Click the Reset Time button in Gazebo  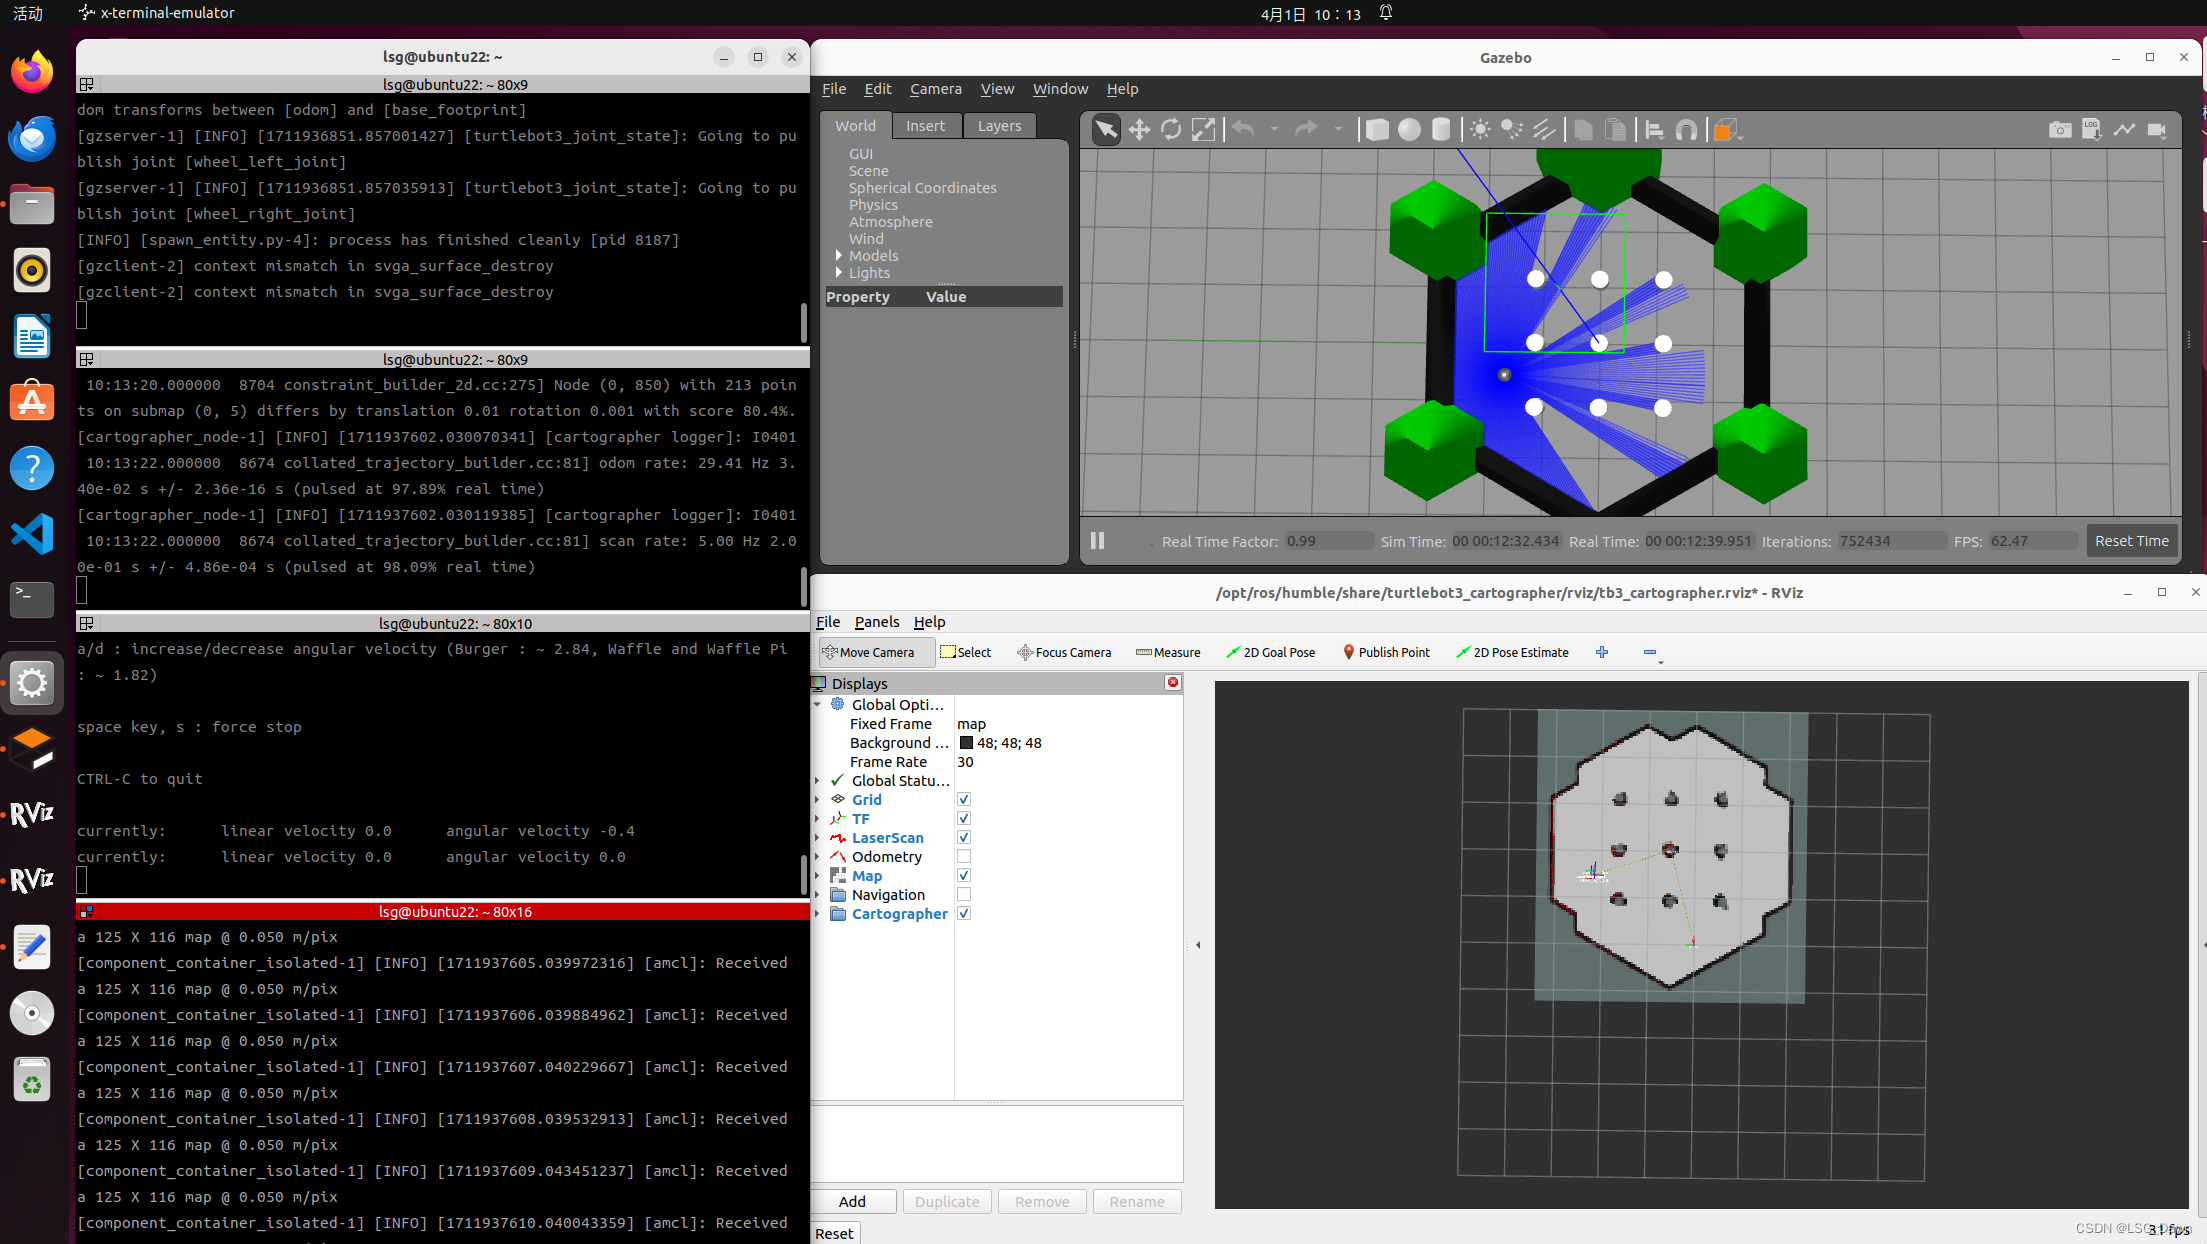(2132, 540)
